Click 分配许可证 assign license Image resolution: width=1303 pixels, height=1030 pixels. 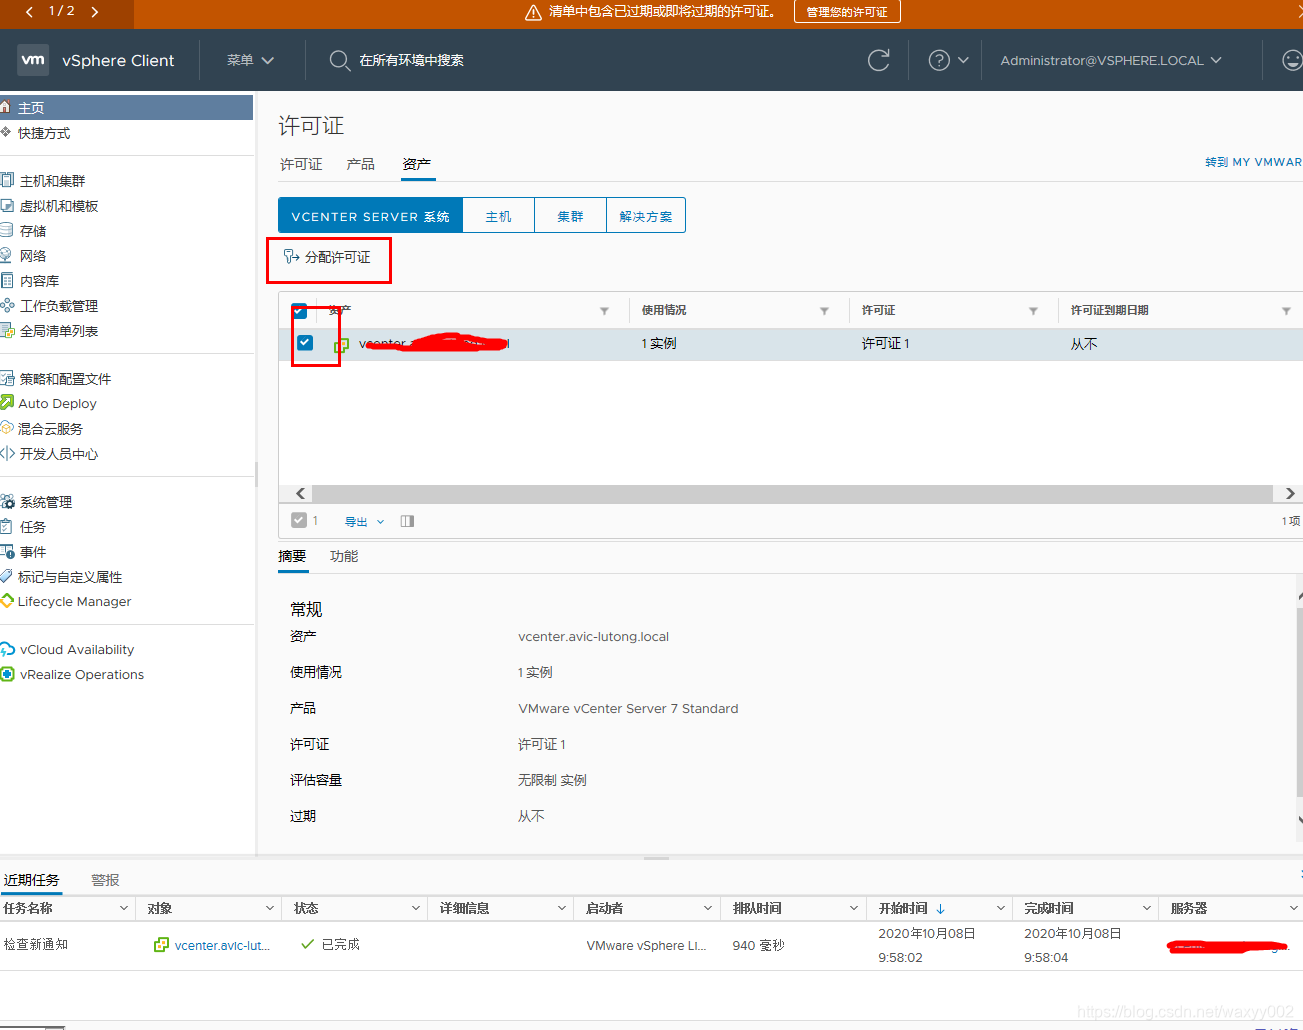[327, 257]
